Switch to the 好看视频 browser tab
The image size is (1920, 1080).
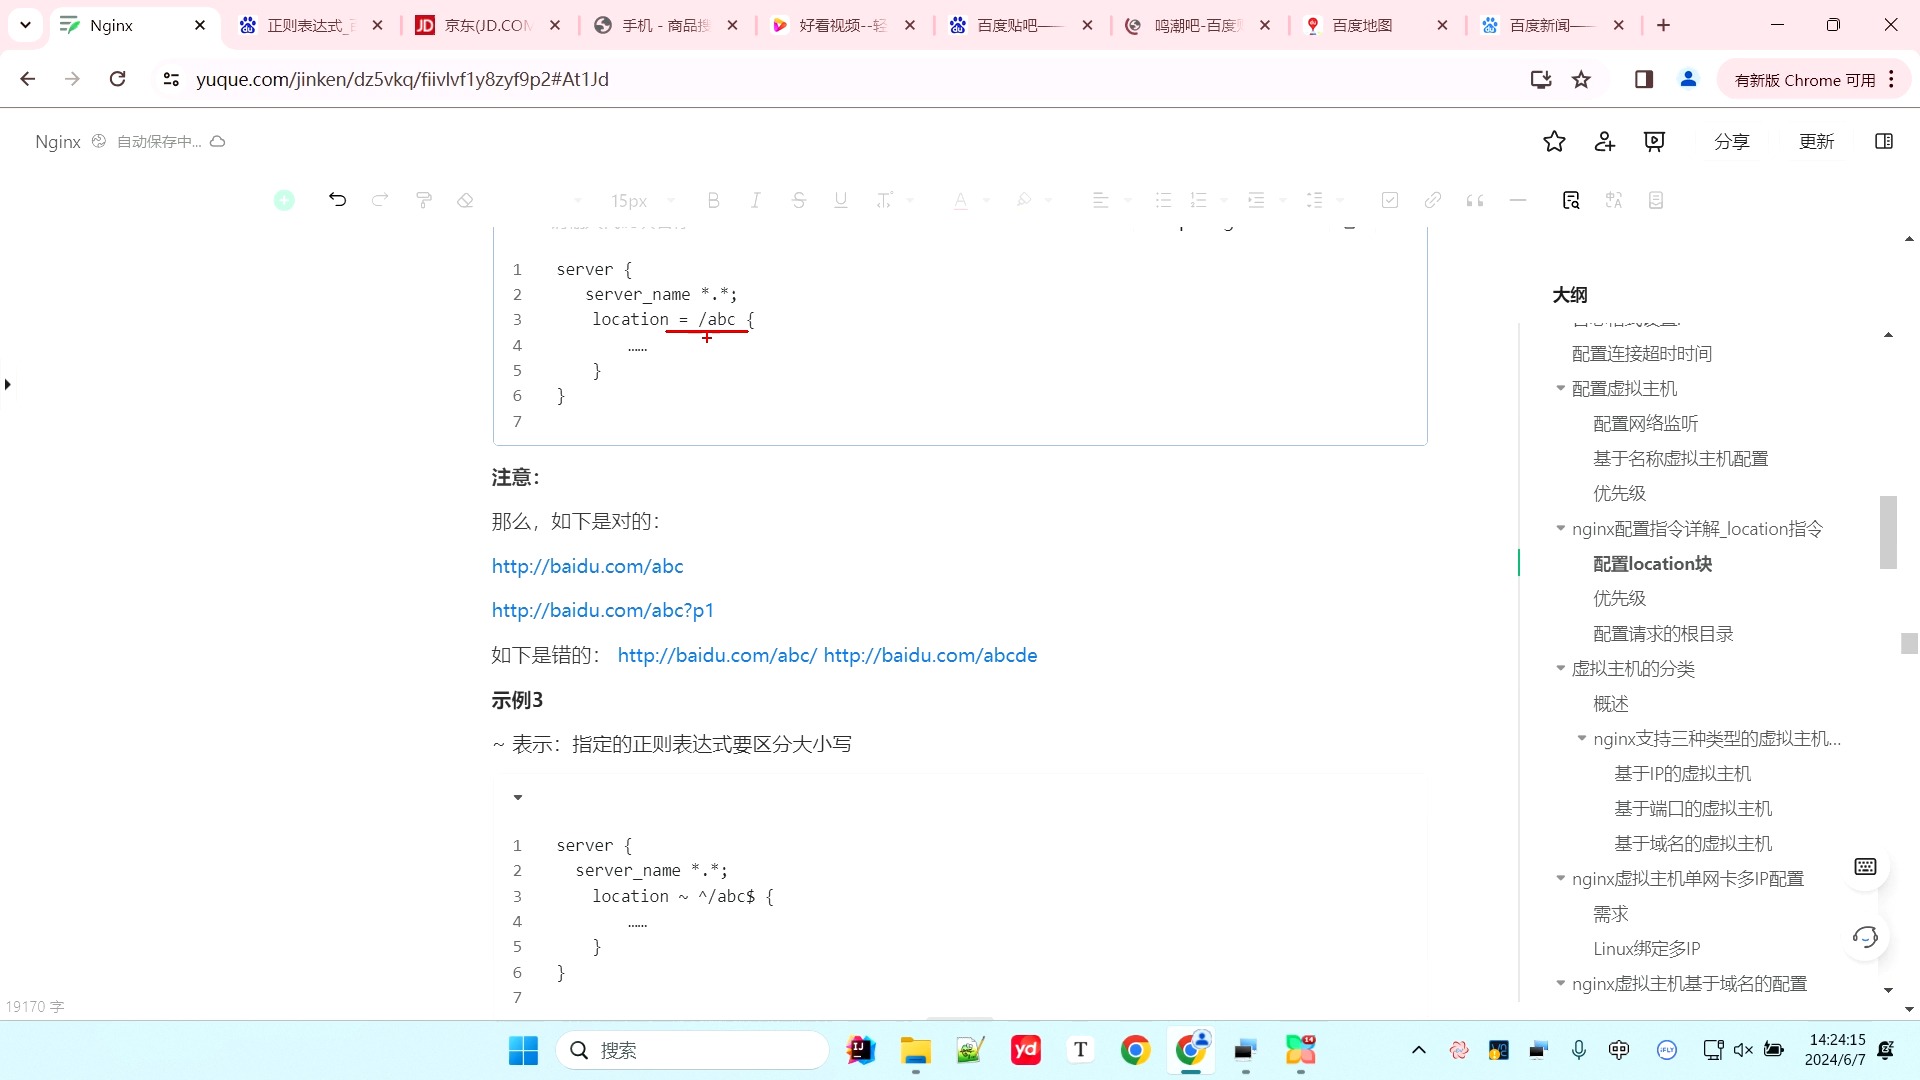pyautogui.click(x=843, y=25)
